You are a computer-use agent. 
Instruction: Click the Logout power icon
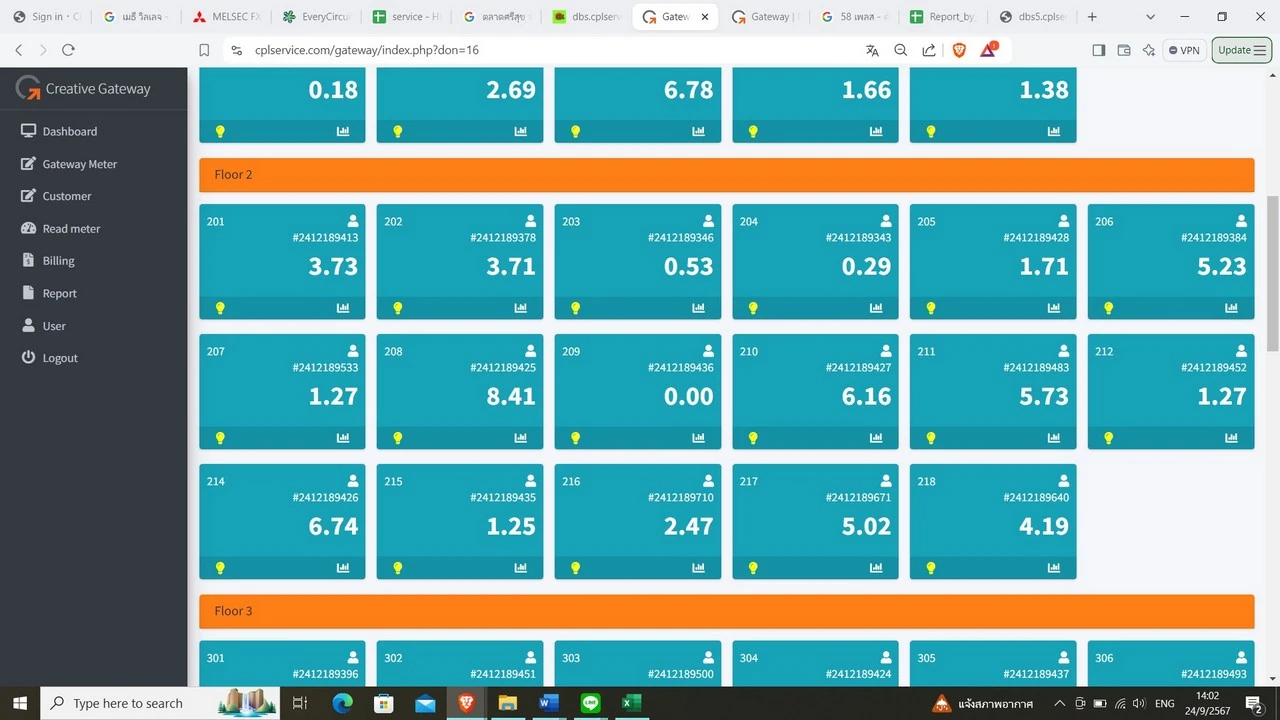pos(28,357)
